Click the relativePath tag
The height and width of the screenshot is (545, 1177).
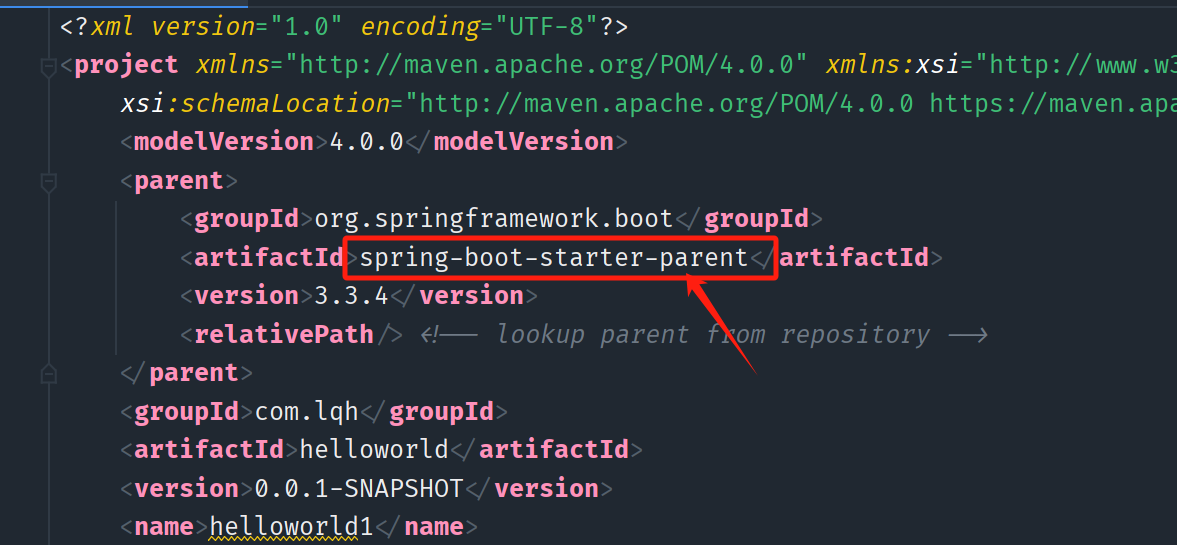[x=292, y=334]
